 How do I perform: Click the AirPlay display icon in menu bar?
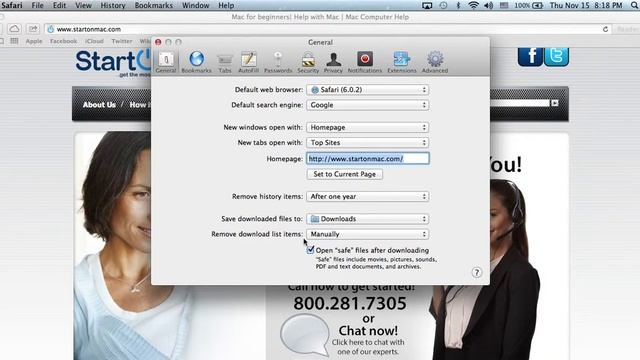tap(427, 5)
